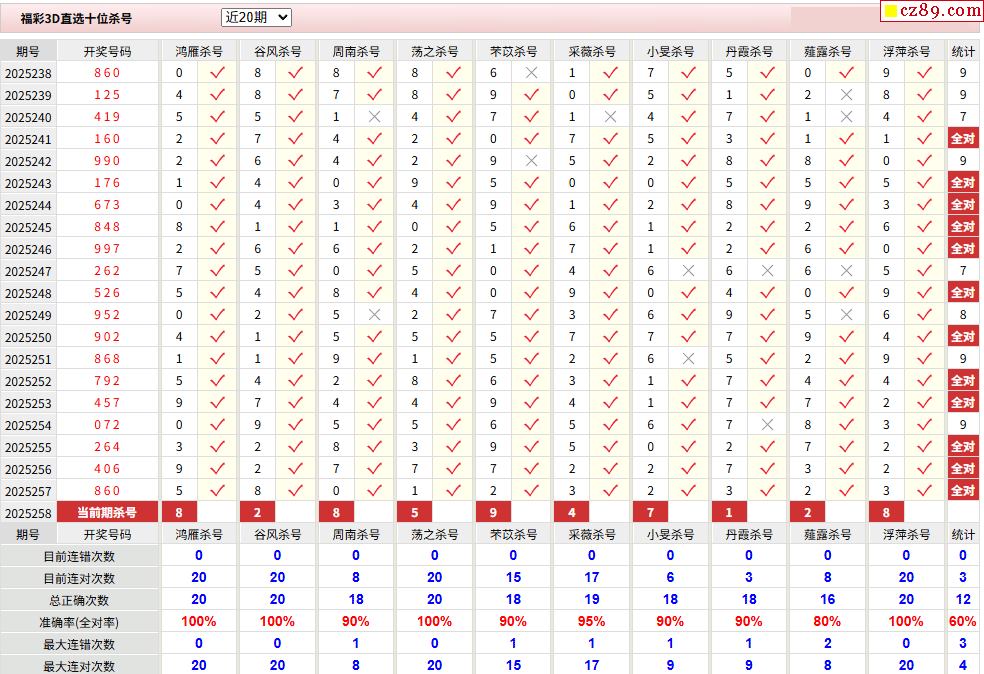Viewport: 984px width, 674px height.
Task: Click the checkmark under 鸿雁杀号 in row 2025238
Action: [x=218, y=73]
